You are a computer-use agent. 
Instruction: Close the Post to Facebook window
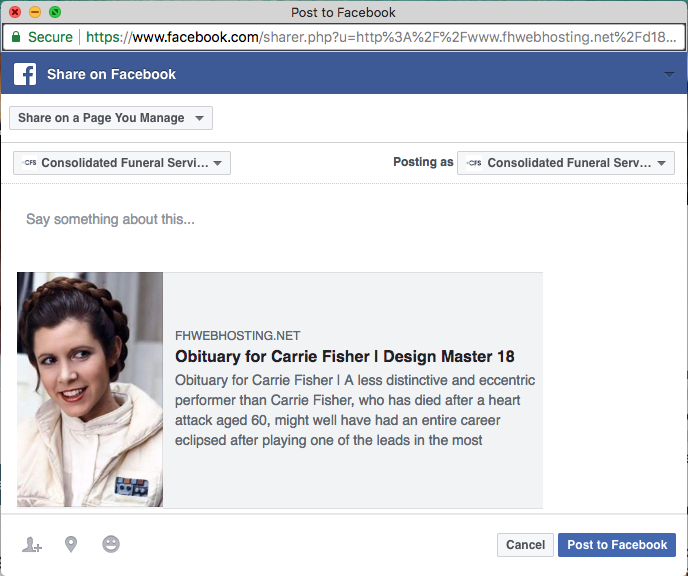(15, 12)
